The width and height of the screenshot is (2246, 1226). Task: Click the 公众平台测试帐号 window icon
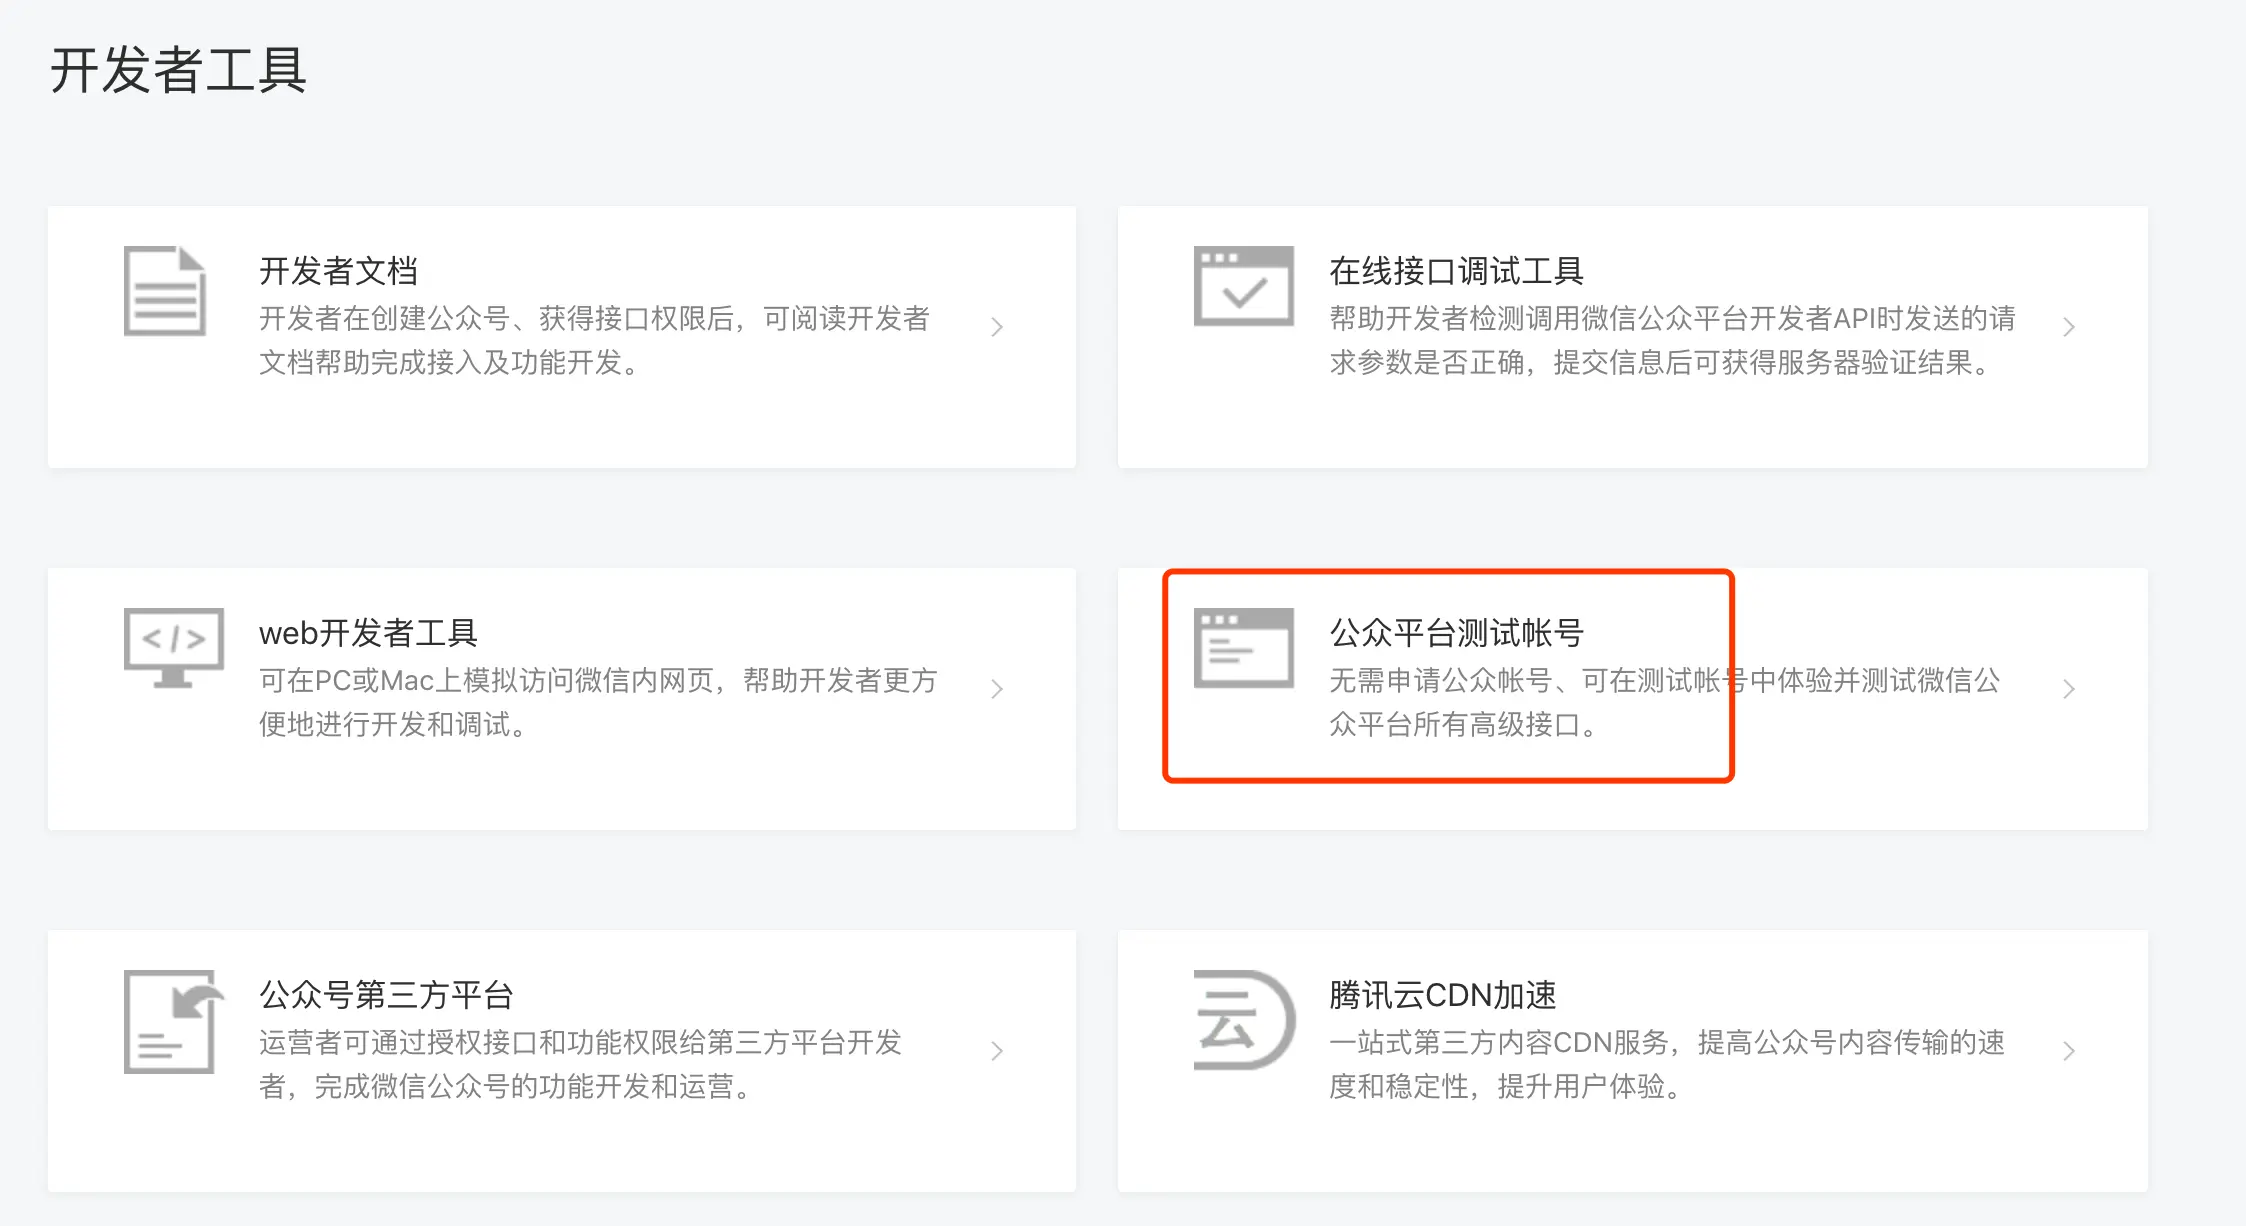pos(1243,648)
